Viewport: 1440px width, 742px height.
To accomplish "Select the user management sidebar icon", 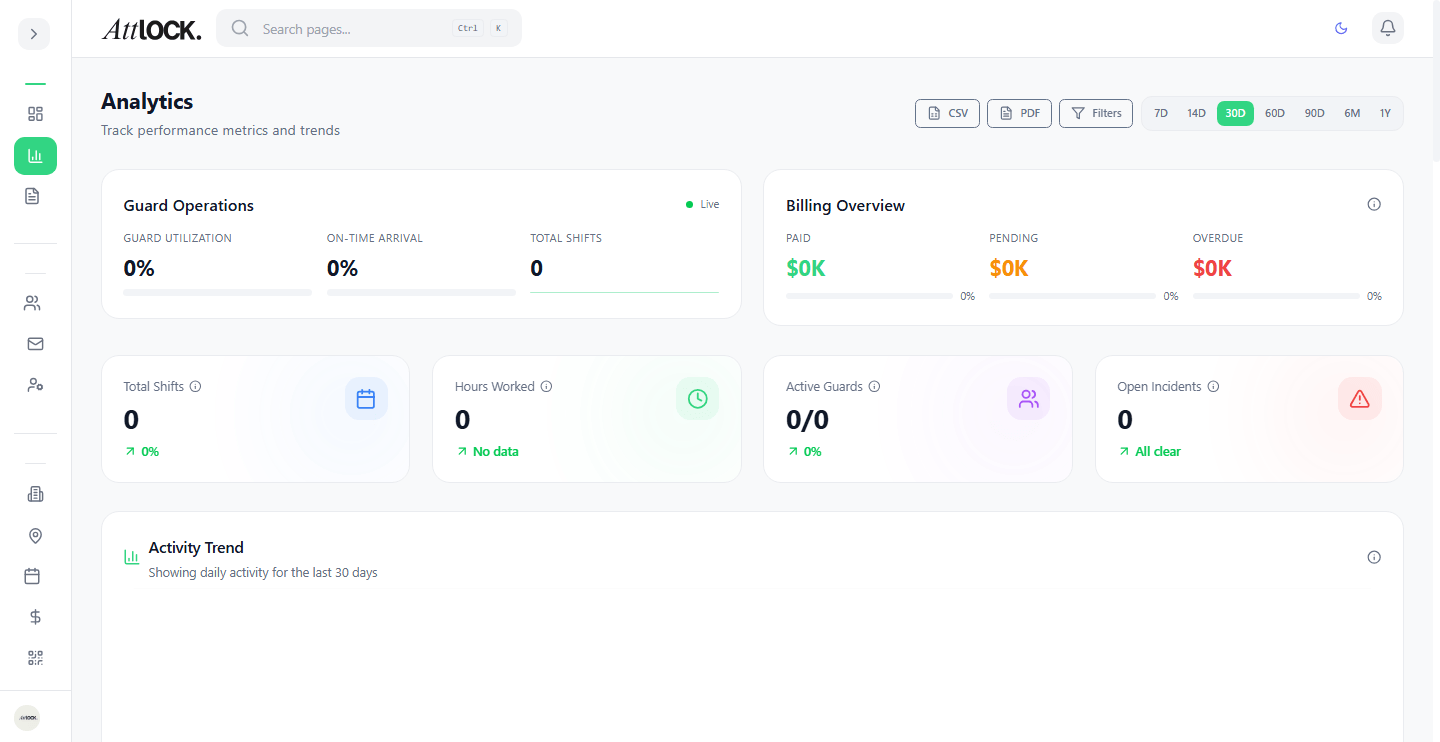I will (35, 384).
